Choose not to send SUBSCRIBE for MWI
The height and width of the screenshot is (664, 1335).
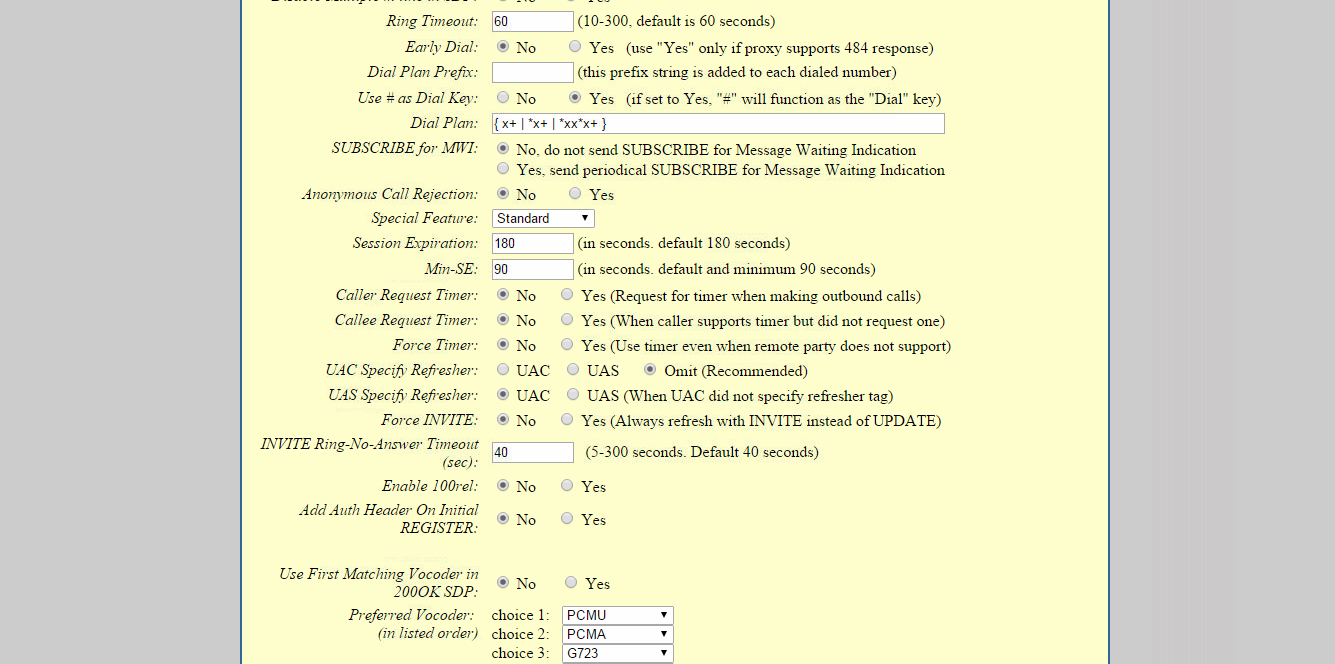pyautogui.click(x=502, y=148)
